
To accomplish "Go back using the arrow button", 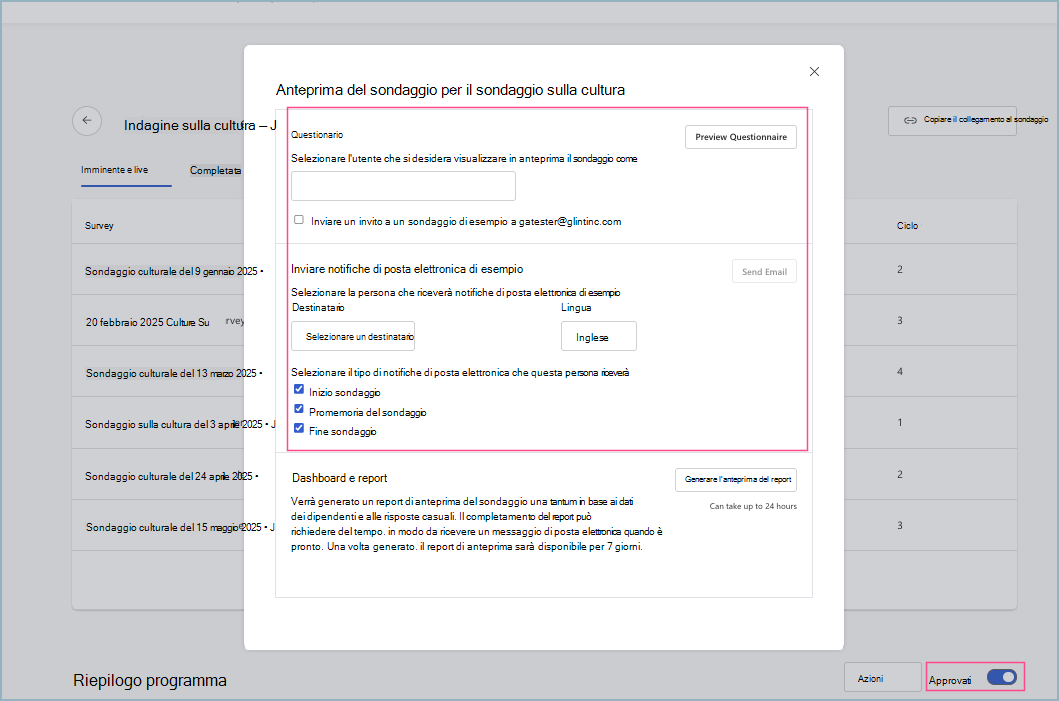I will pyautogui.click(x=87, y=121).
